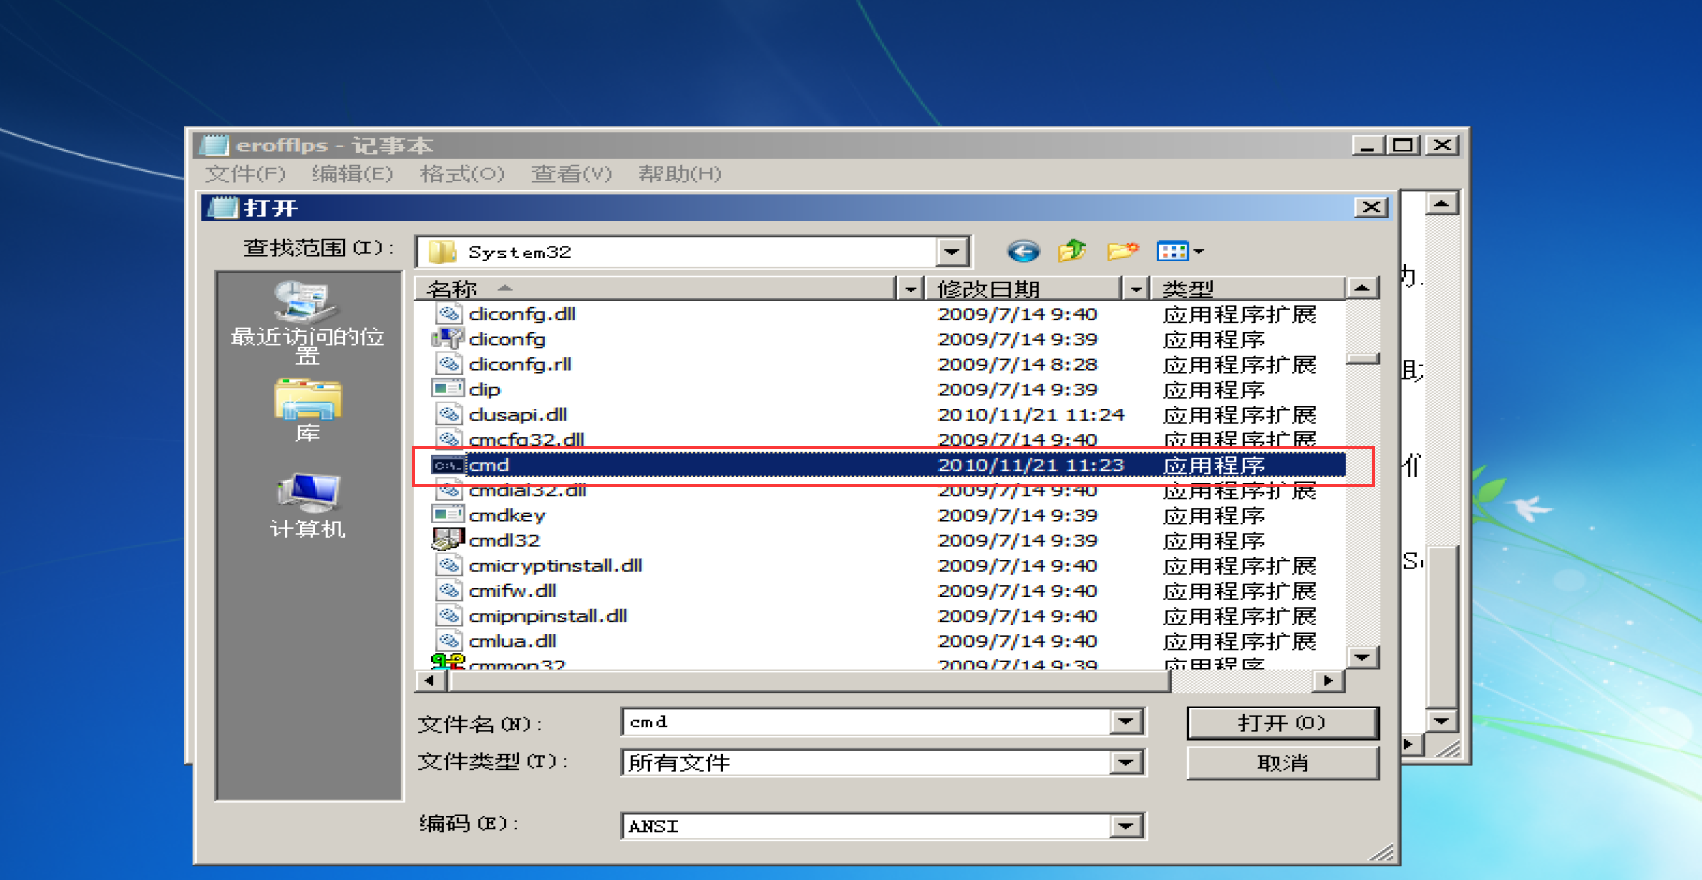The height and width of the screenshot is (880, 1702).
Task: Select the cmifw.dll file name
Action: [512, 590]
